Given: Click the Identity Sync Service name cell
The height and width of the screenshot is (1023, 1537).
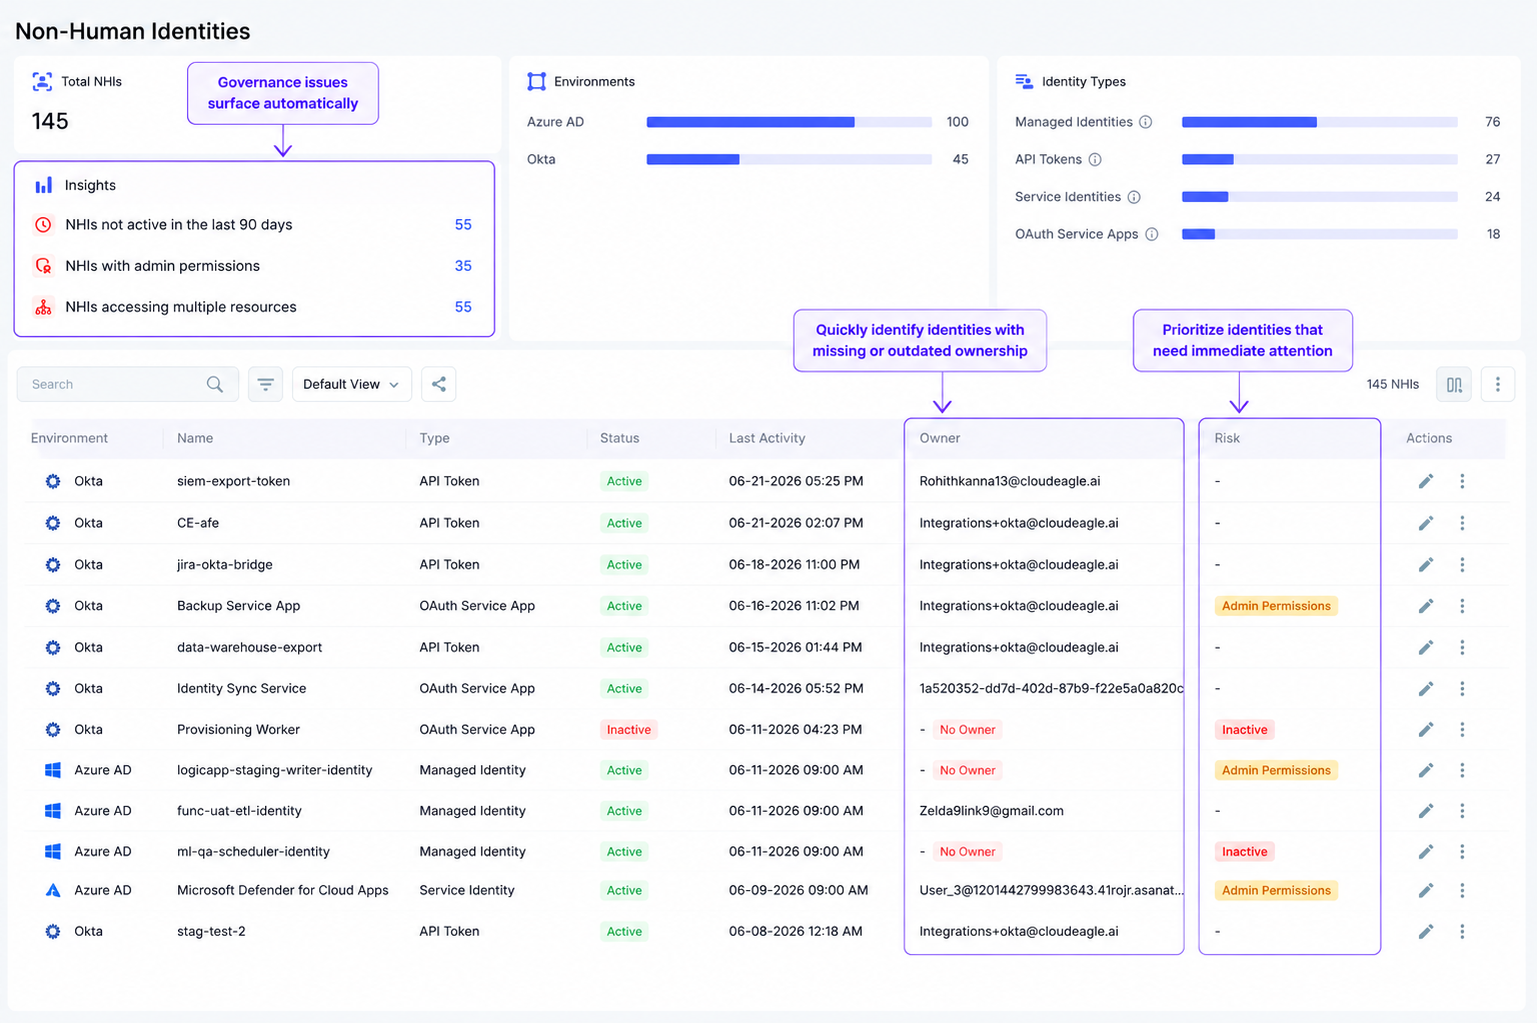Looking at the screenshot, I should 241,689.
